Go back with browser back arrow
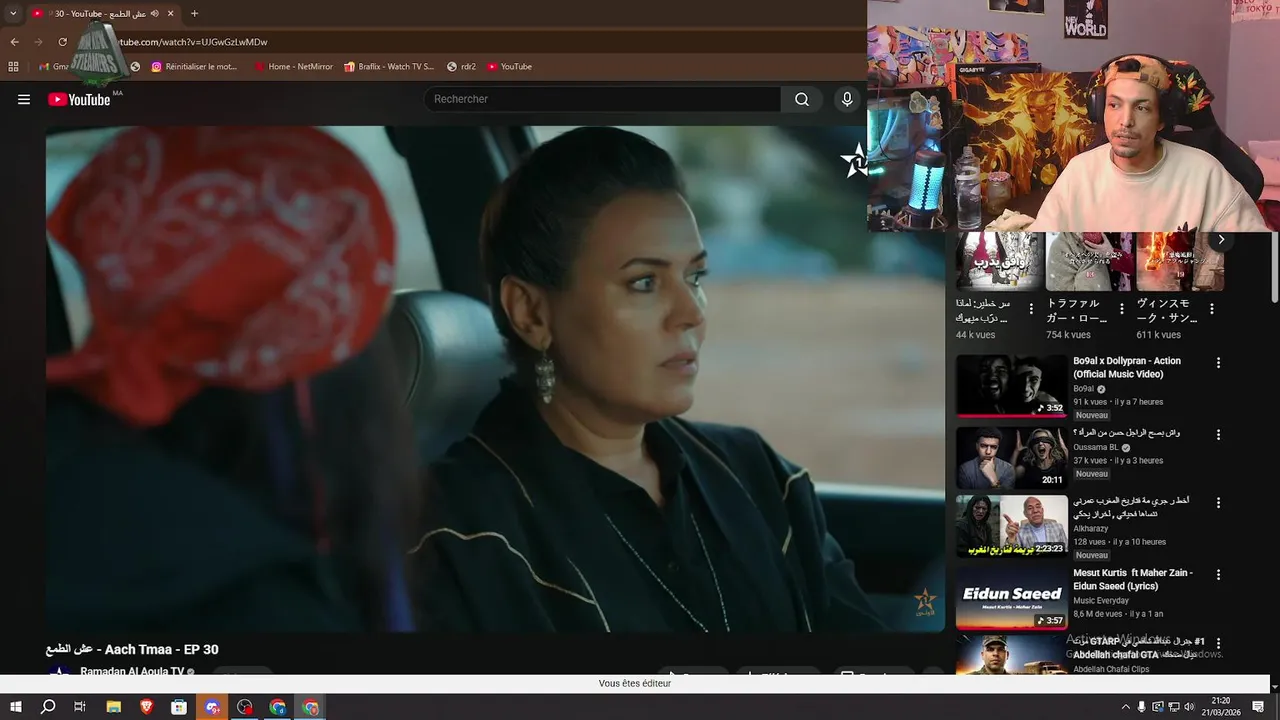This screenshot has width=1280, height=720. coord(14,42)
